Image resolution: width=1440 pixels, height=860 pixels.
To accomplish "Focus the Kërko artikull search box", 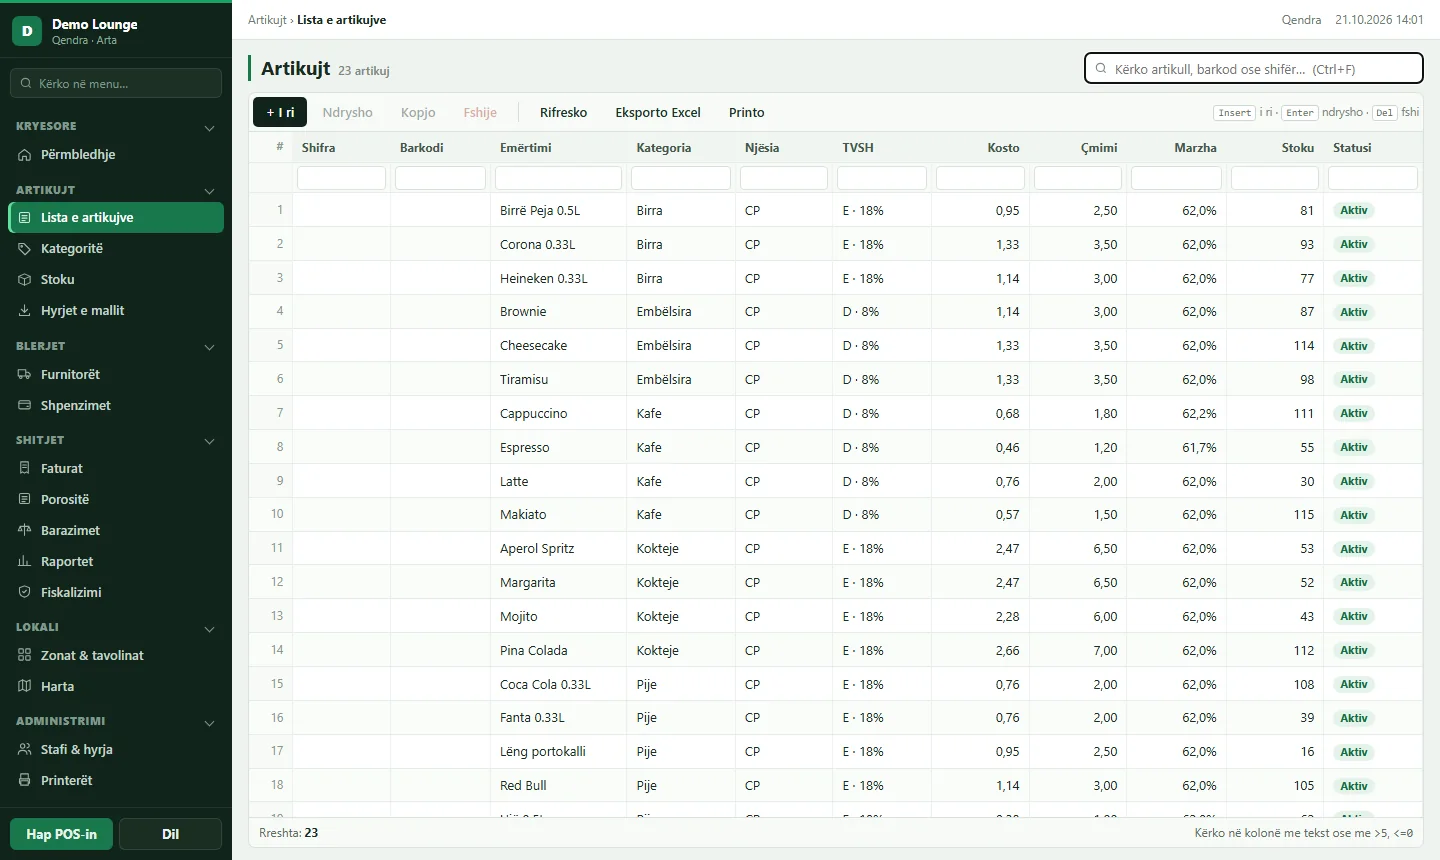I will tap(1254, 69).
